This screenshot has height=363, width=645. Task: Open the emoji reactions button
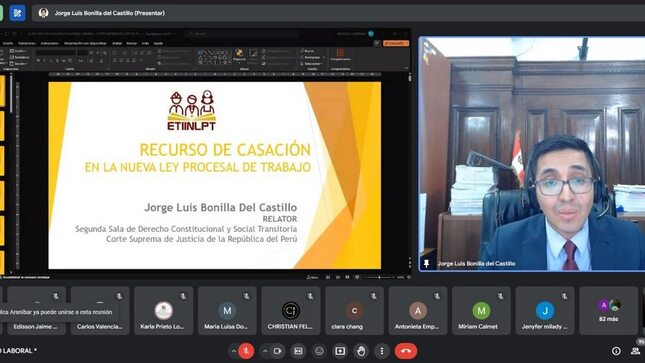tap(319, 351)
